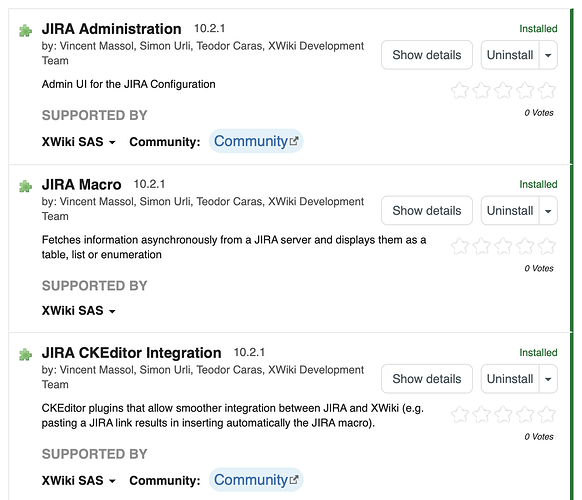Click 'Admin UI for the JIRA Configuration' description
The height and width of the screenshot is (500, 582).
128,84
